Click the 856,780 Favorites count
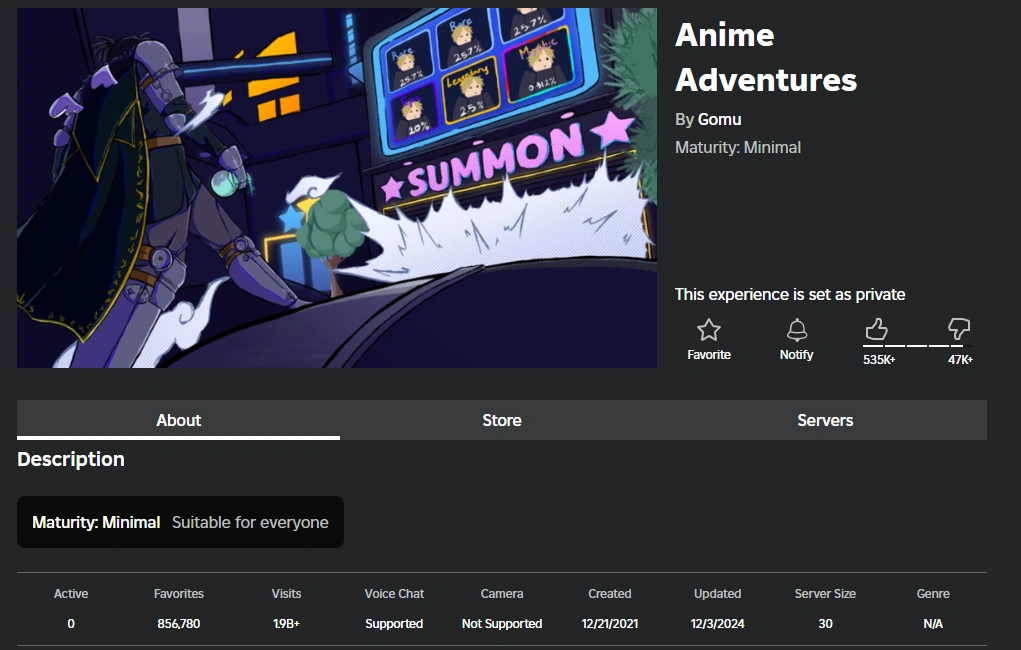 (x=178, y=623)
